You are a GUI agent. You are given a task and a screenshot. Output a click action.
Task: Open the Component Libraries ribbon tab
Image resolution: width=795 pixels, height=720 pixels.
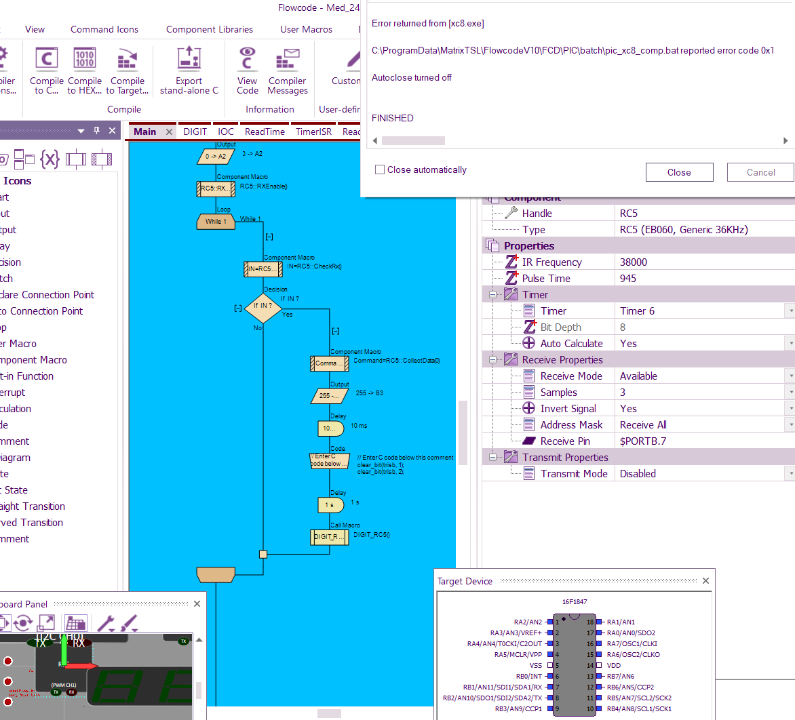tap(209, 29)
